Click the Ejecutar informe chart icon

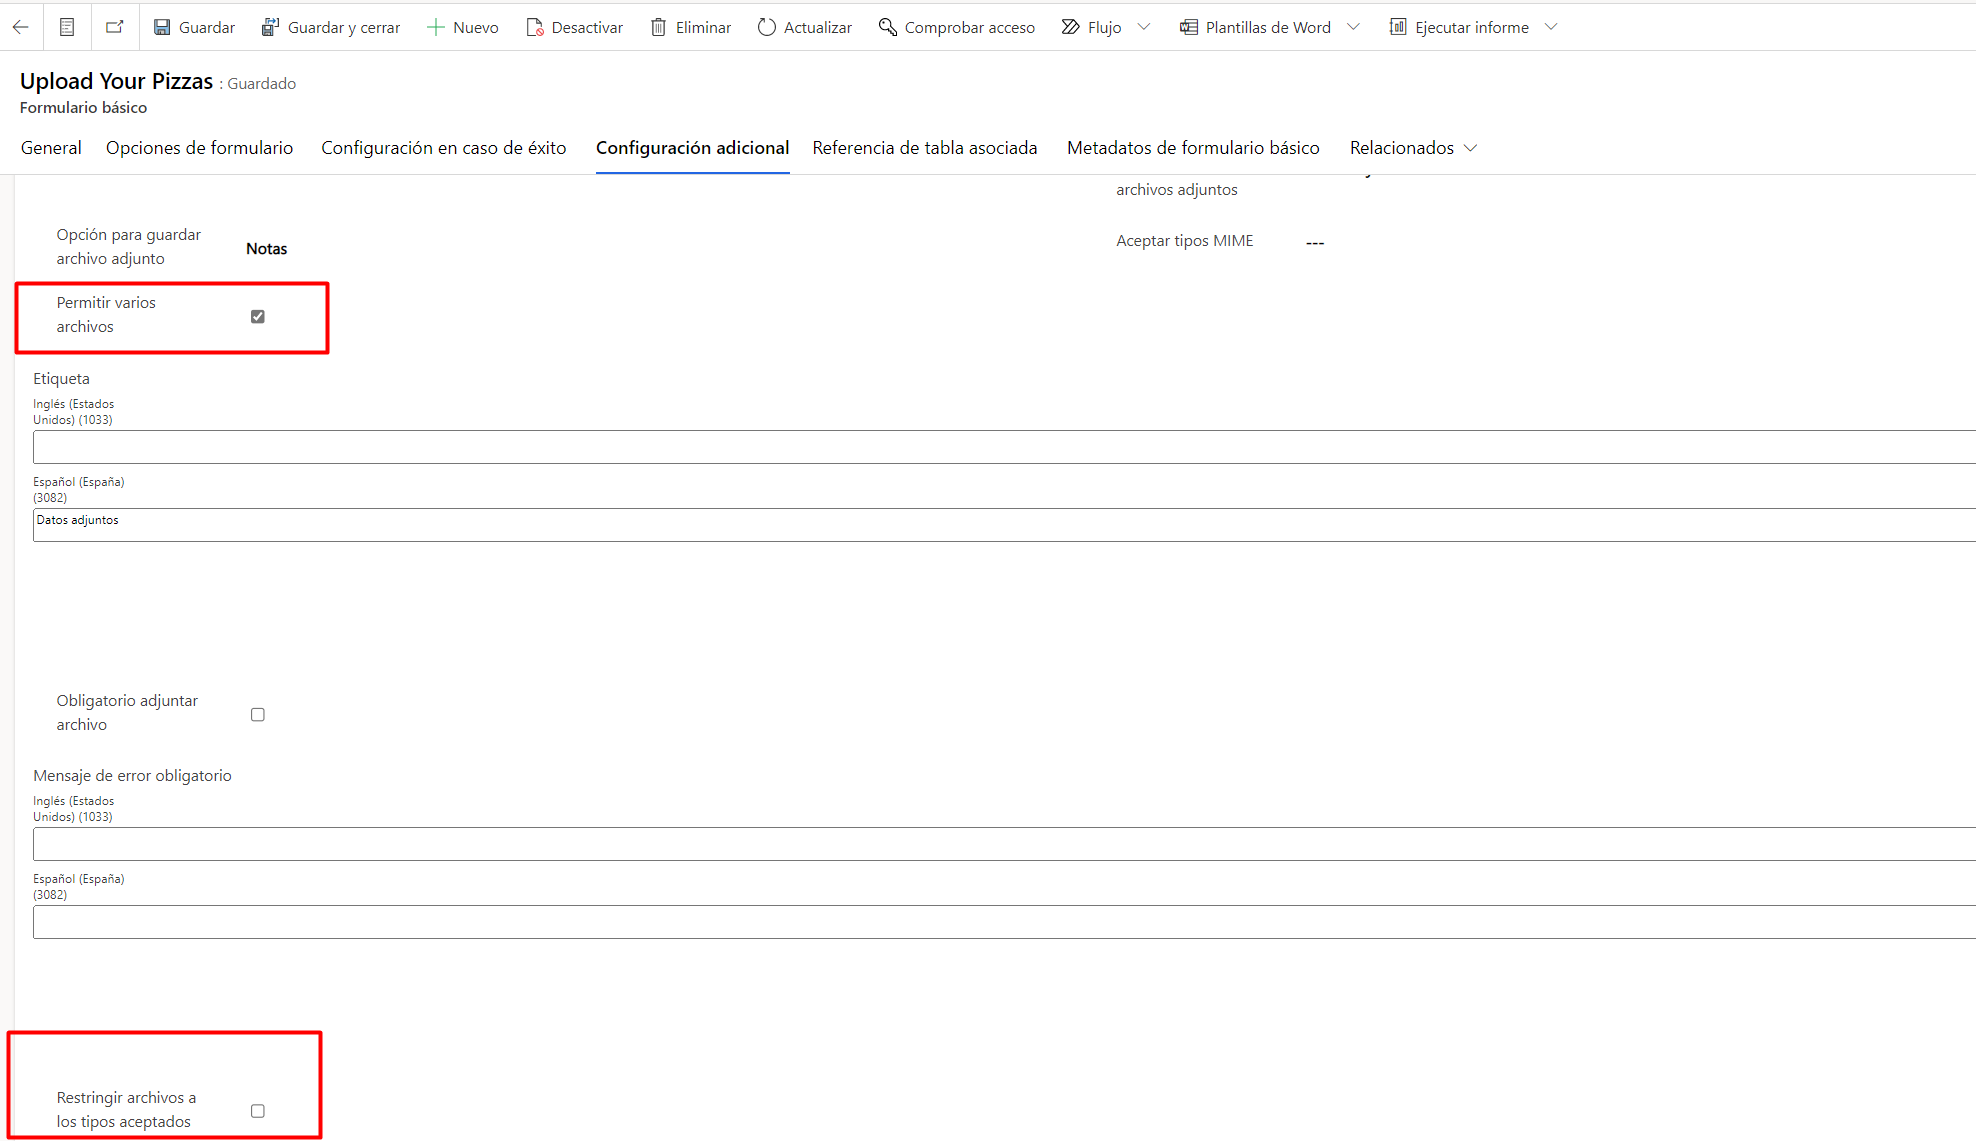coord(1398,27)
